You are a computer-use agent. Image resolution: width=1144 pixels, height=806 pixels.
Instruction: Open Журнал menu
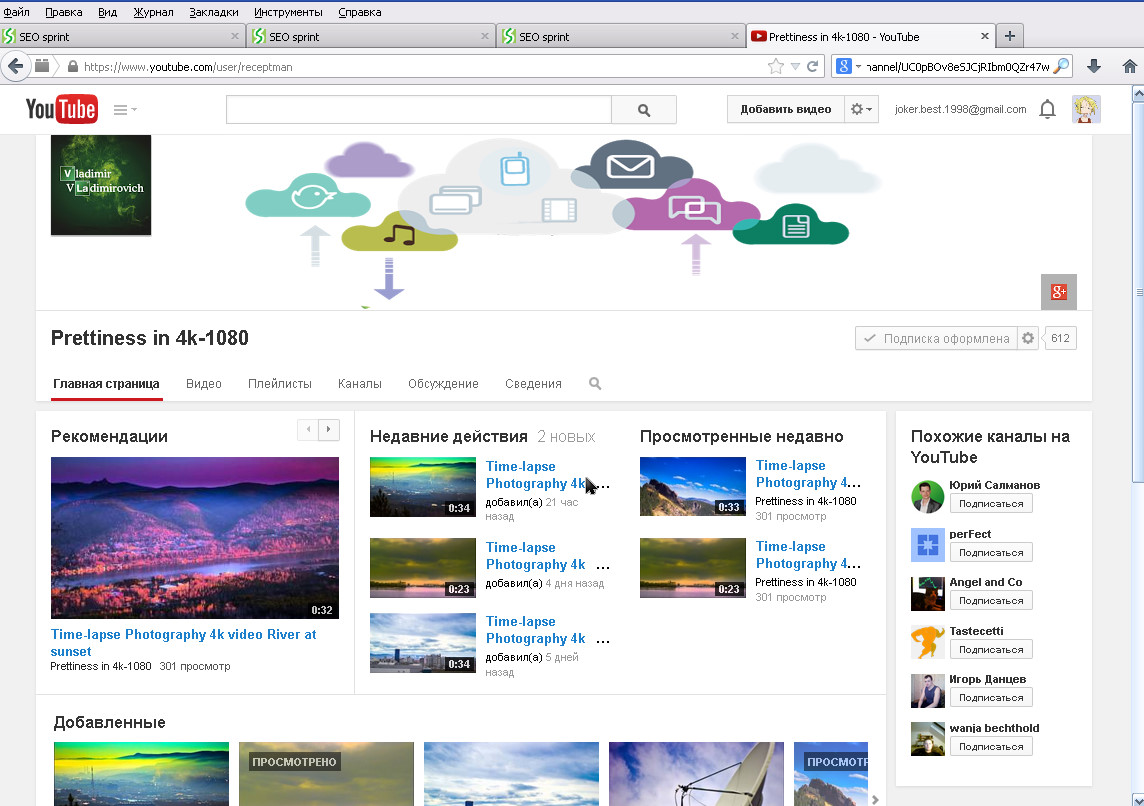(153, 12)
